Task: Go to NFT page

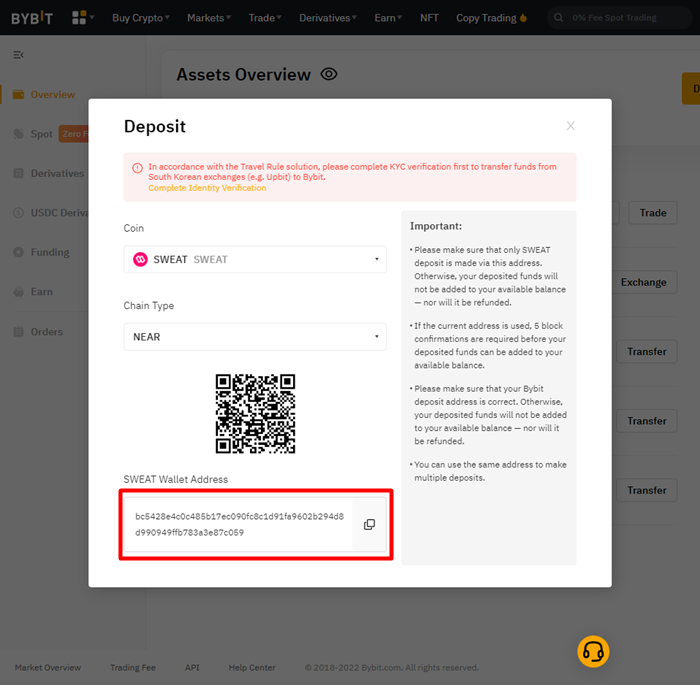Action: (x=429, y=18)
